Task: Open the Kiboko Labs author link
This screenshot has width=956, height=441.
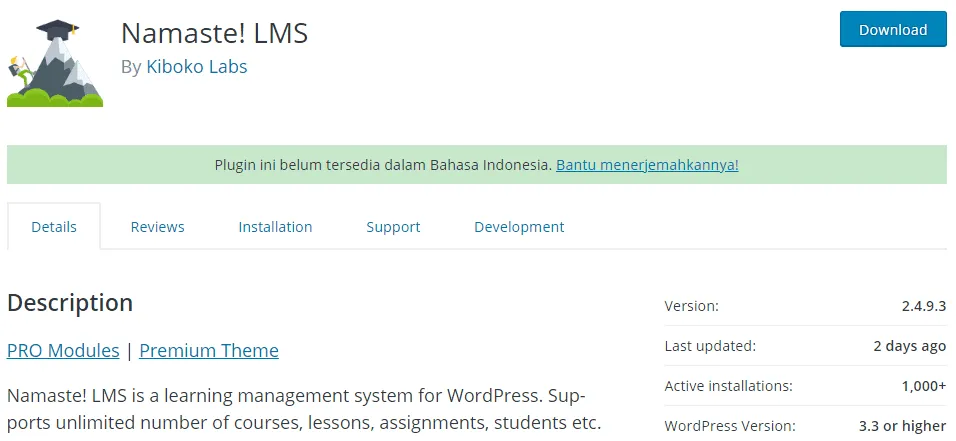Action: click(x=196, y=66)
